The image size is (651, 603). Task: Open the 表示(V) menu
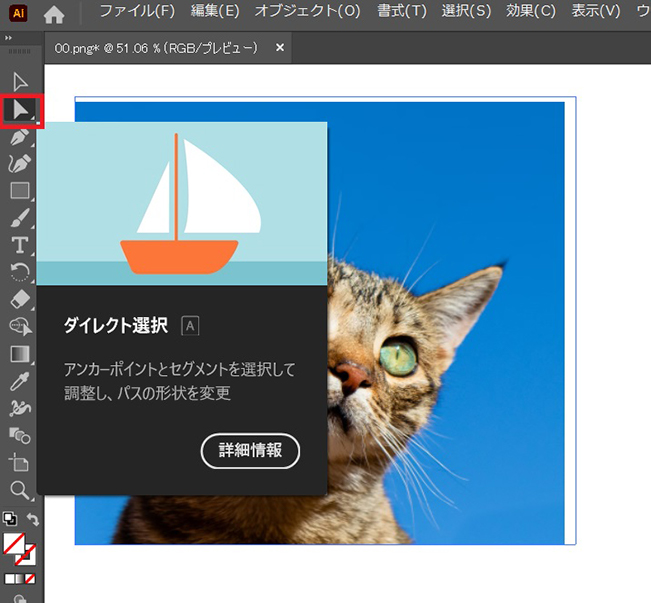pyautogui.click(x=596, y=11)
